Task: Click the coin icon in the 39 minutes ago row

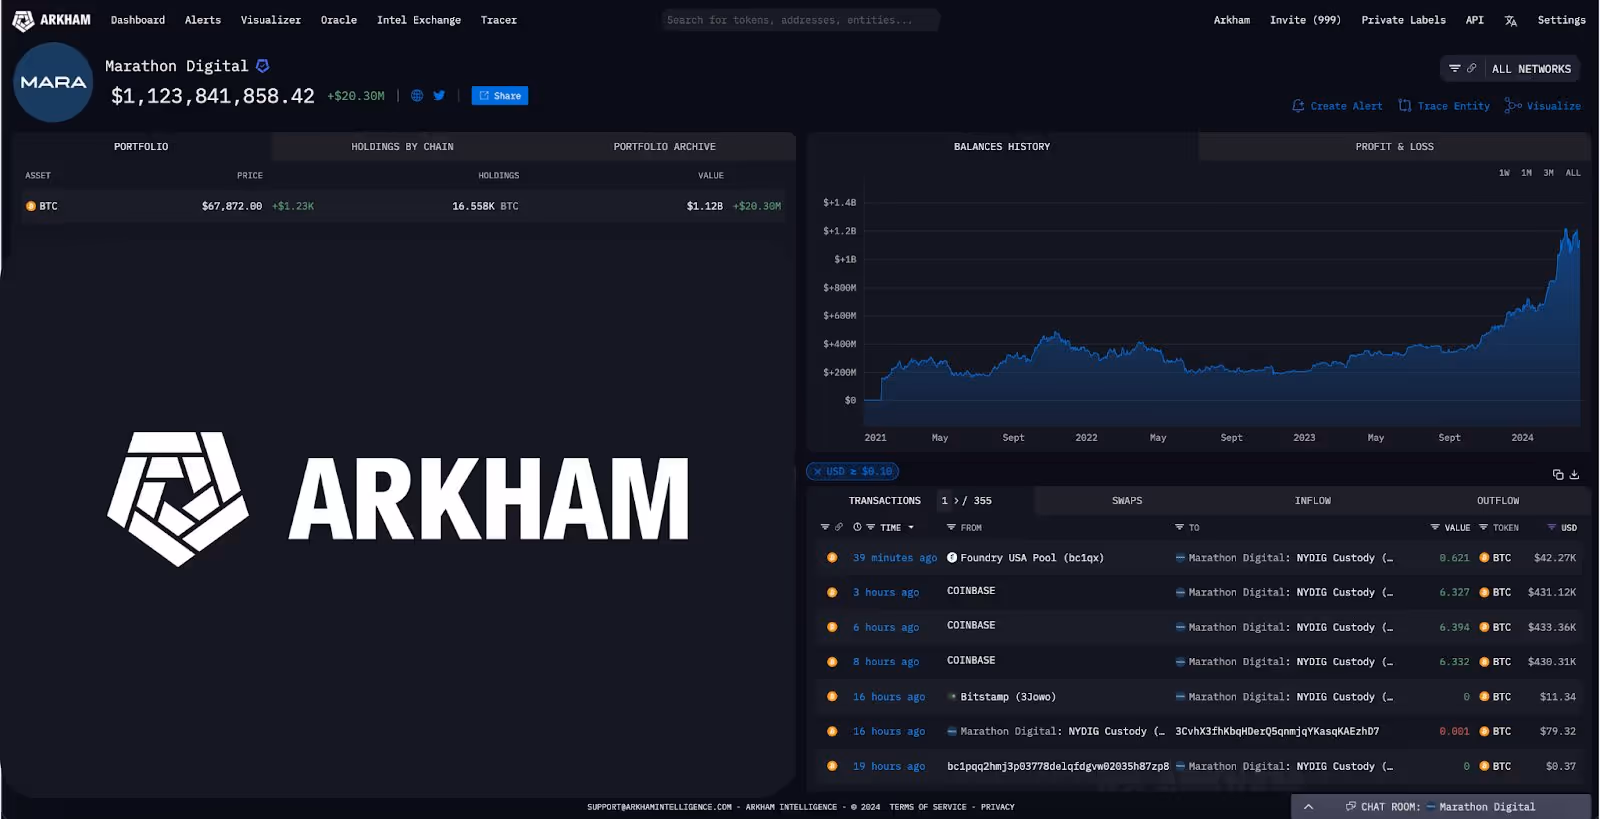Action: [x=832, y=558]
